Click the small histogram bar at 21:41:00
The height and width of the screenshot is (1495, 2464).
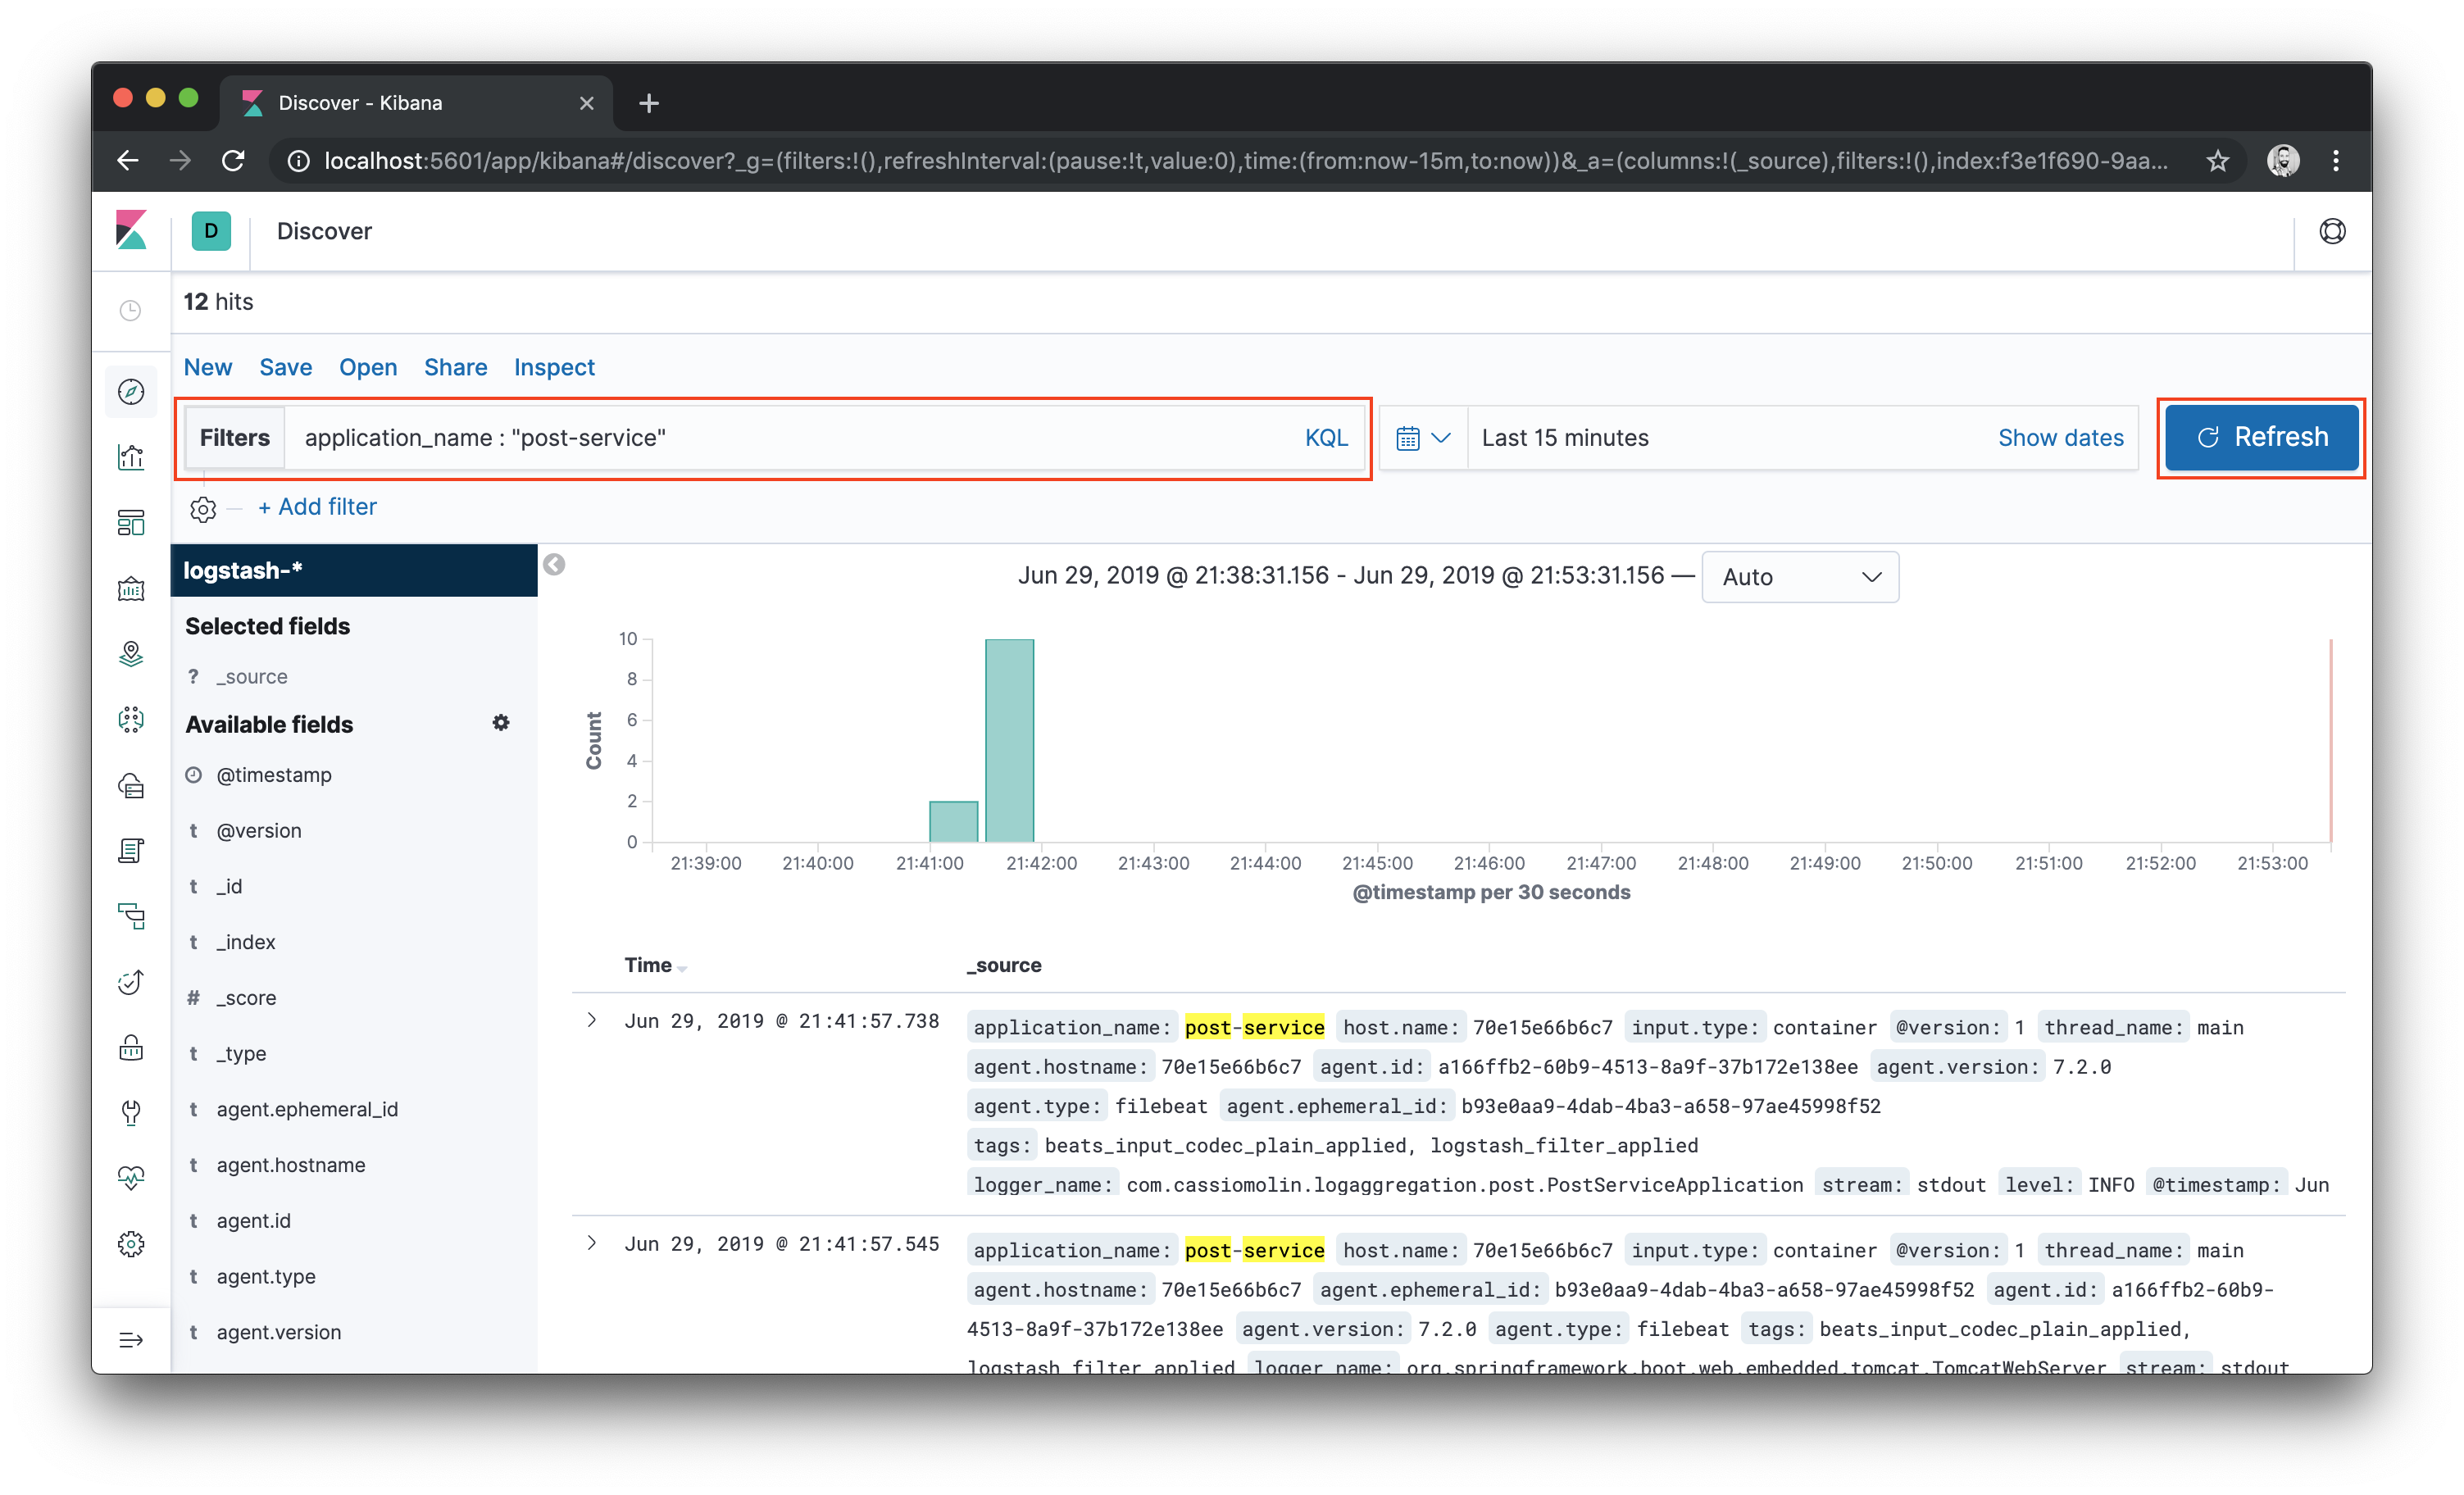pyautogui.click(x=953, y=821)
